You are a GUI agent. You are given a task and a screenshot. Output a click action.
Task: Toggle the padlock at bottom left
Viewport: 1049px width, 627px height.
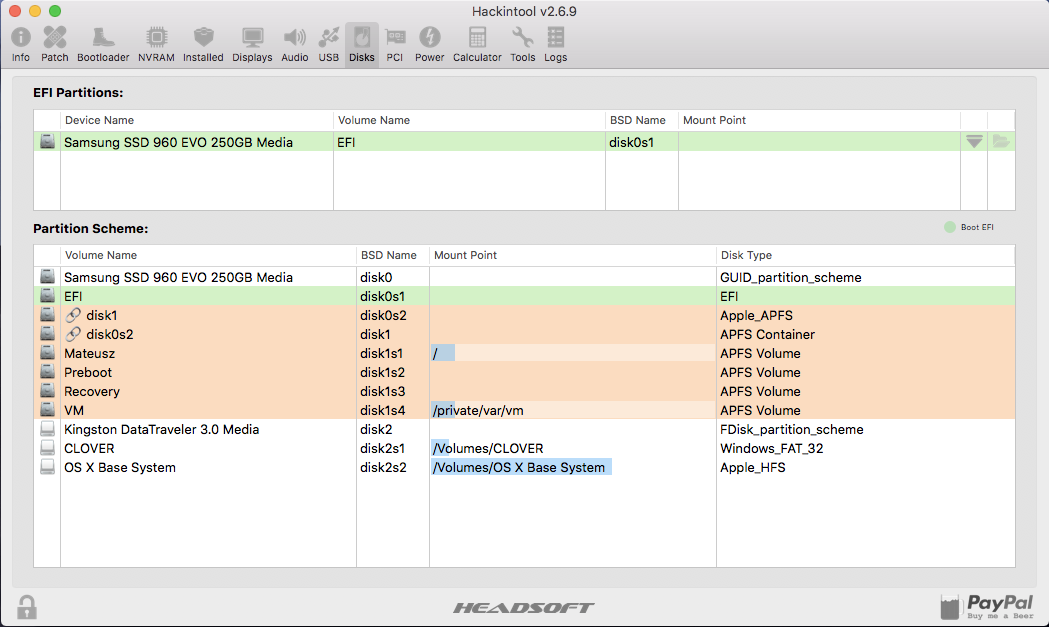[27, 607]
